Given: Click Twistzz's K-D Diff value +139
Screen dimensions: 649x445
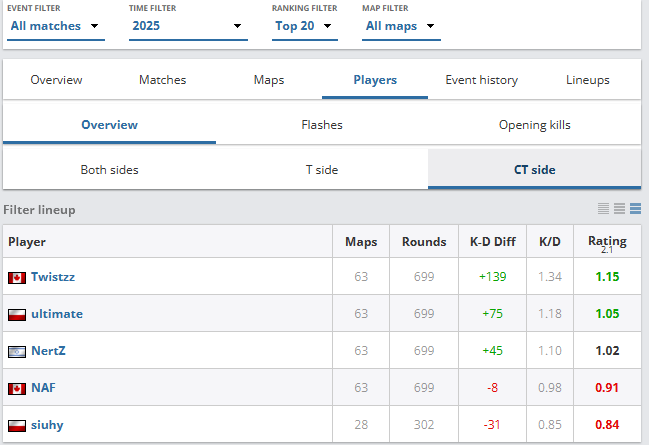Looking at the screenshot, I should [x=493, y=277].
